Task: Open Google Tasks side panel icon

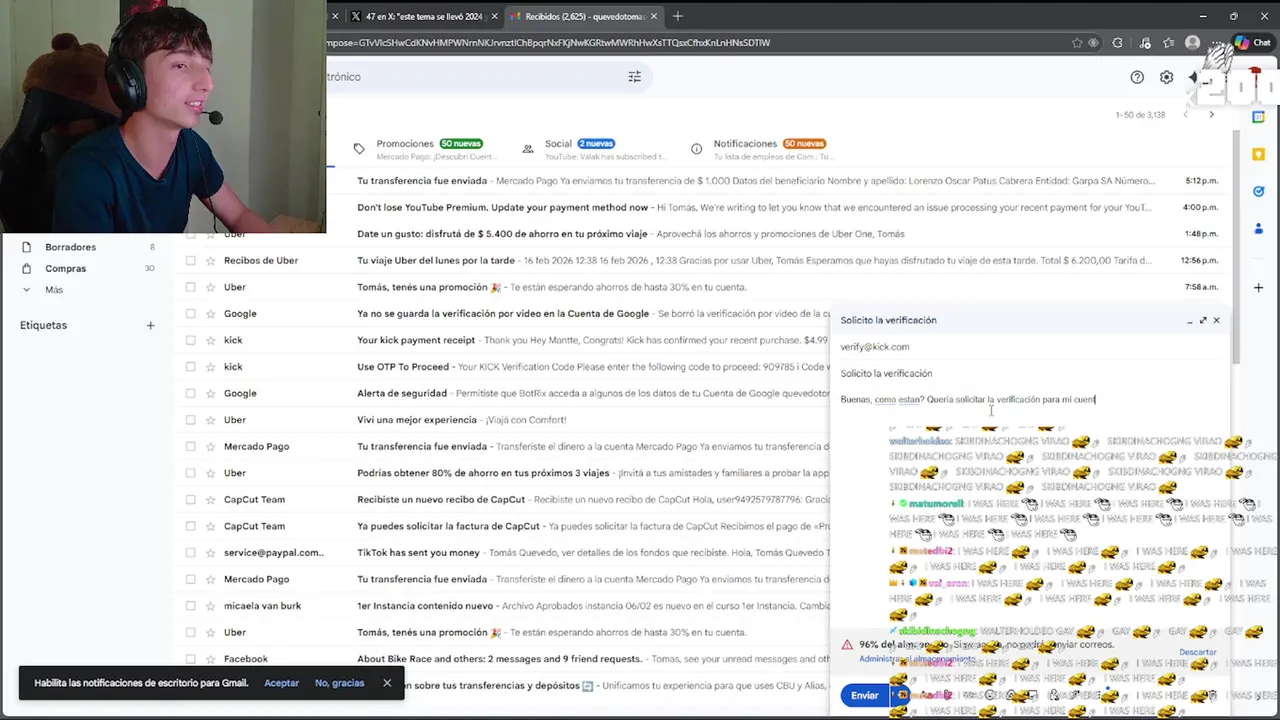Action: [x=1259, y=191]
